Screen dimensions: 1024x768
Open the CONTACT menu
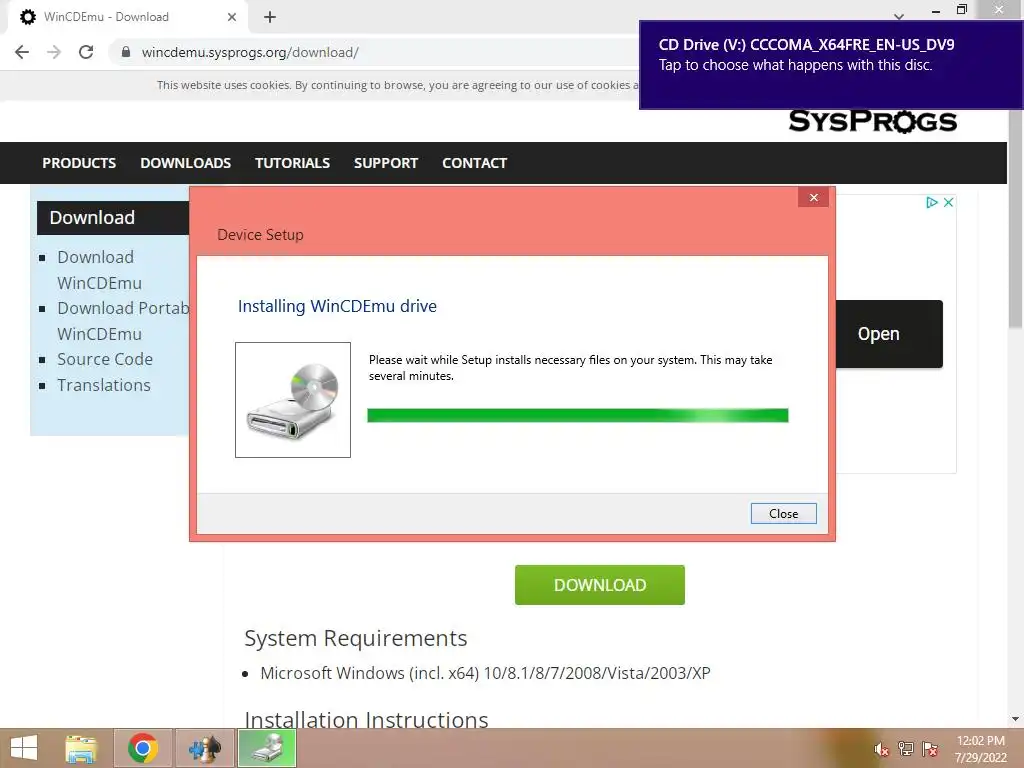pyautogui.click(x=474, y=163)
